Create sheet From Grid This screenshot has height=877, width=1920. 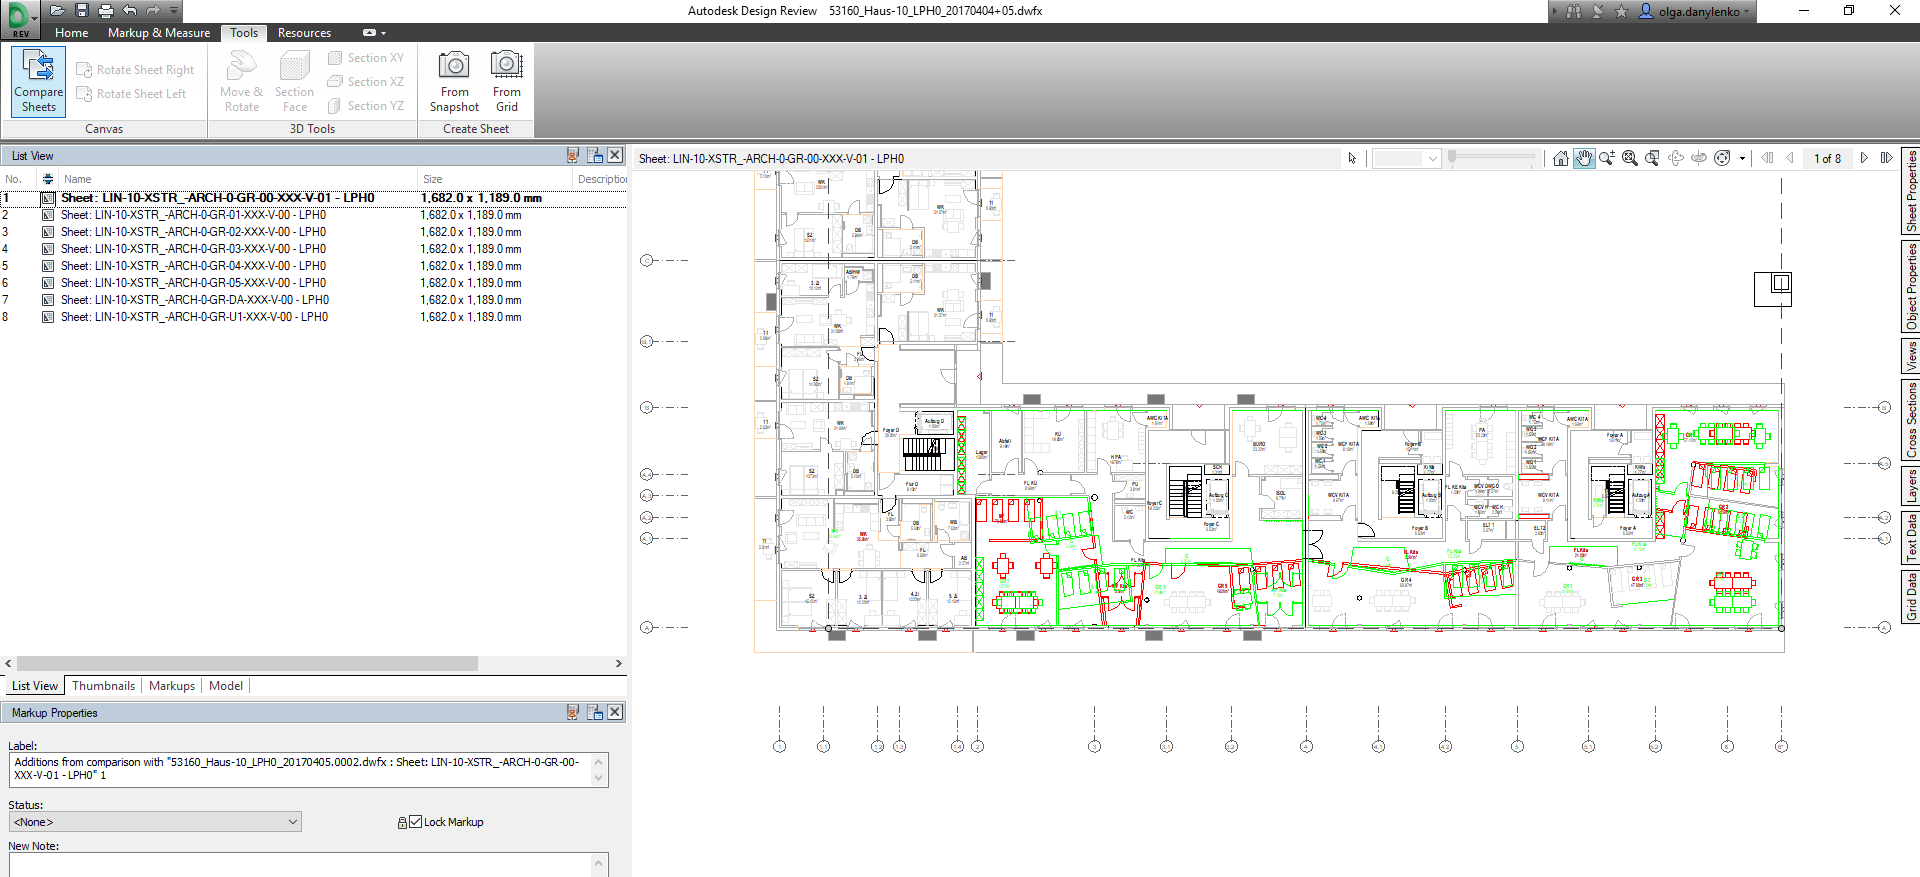click(506, 80)
